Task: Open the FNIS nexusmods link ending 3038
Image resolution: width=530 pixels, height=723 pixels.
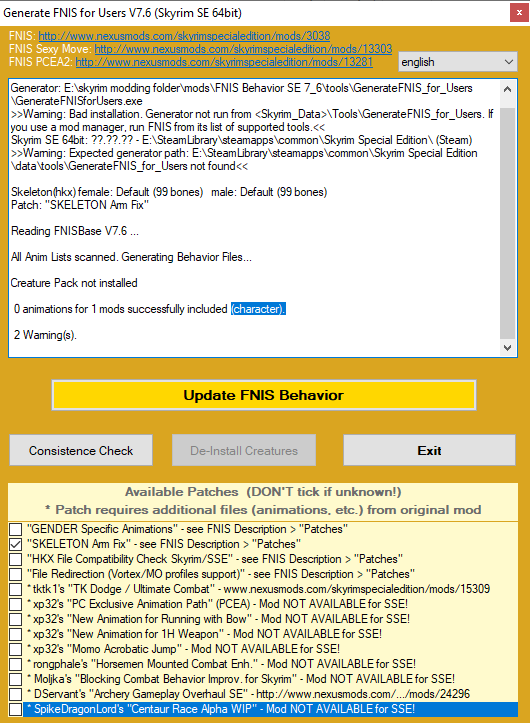Action: coord(184,36)
